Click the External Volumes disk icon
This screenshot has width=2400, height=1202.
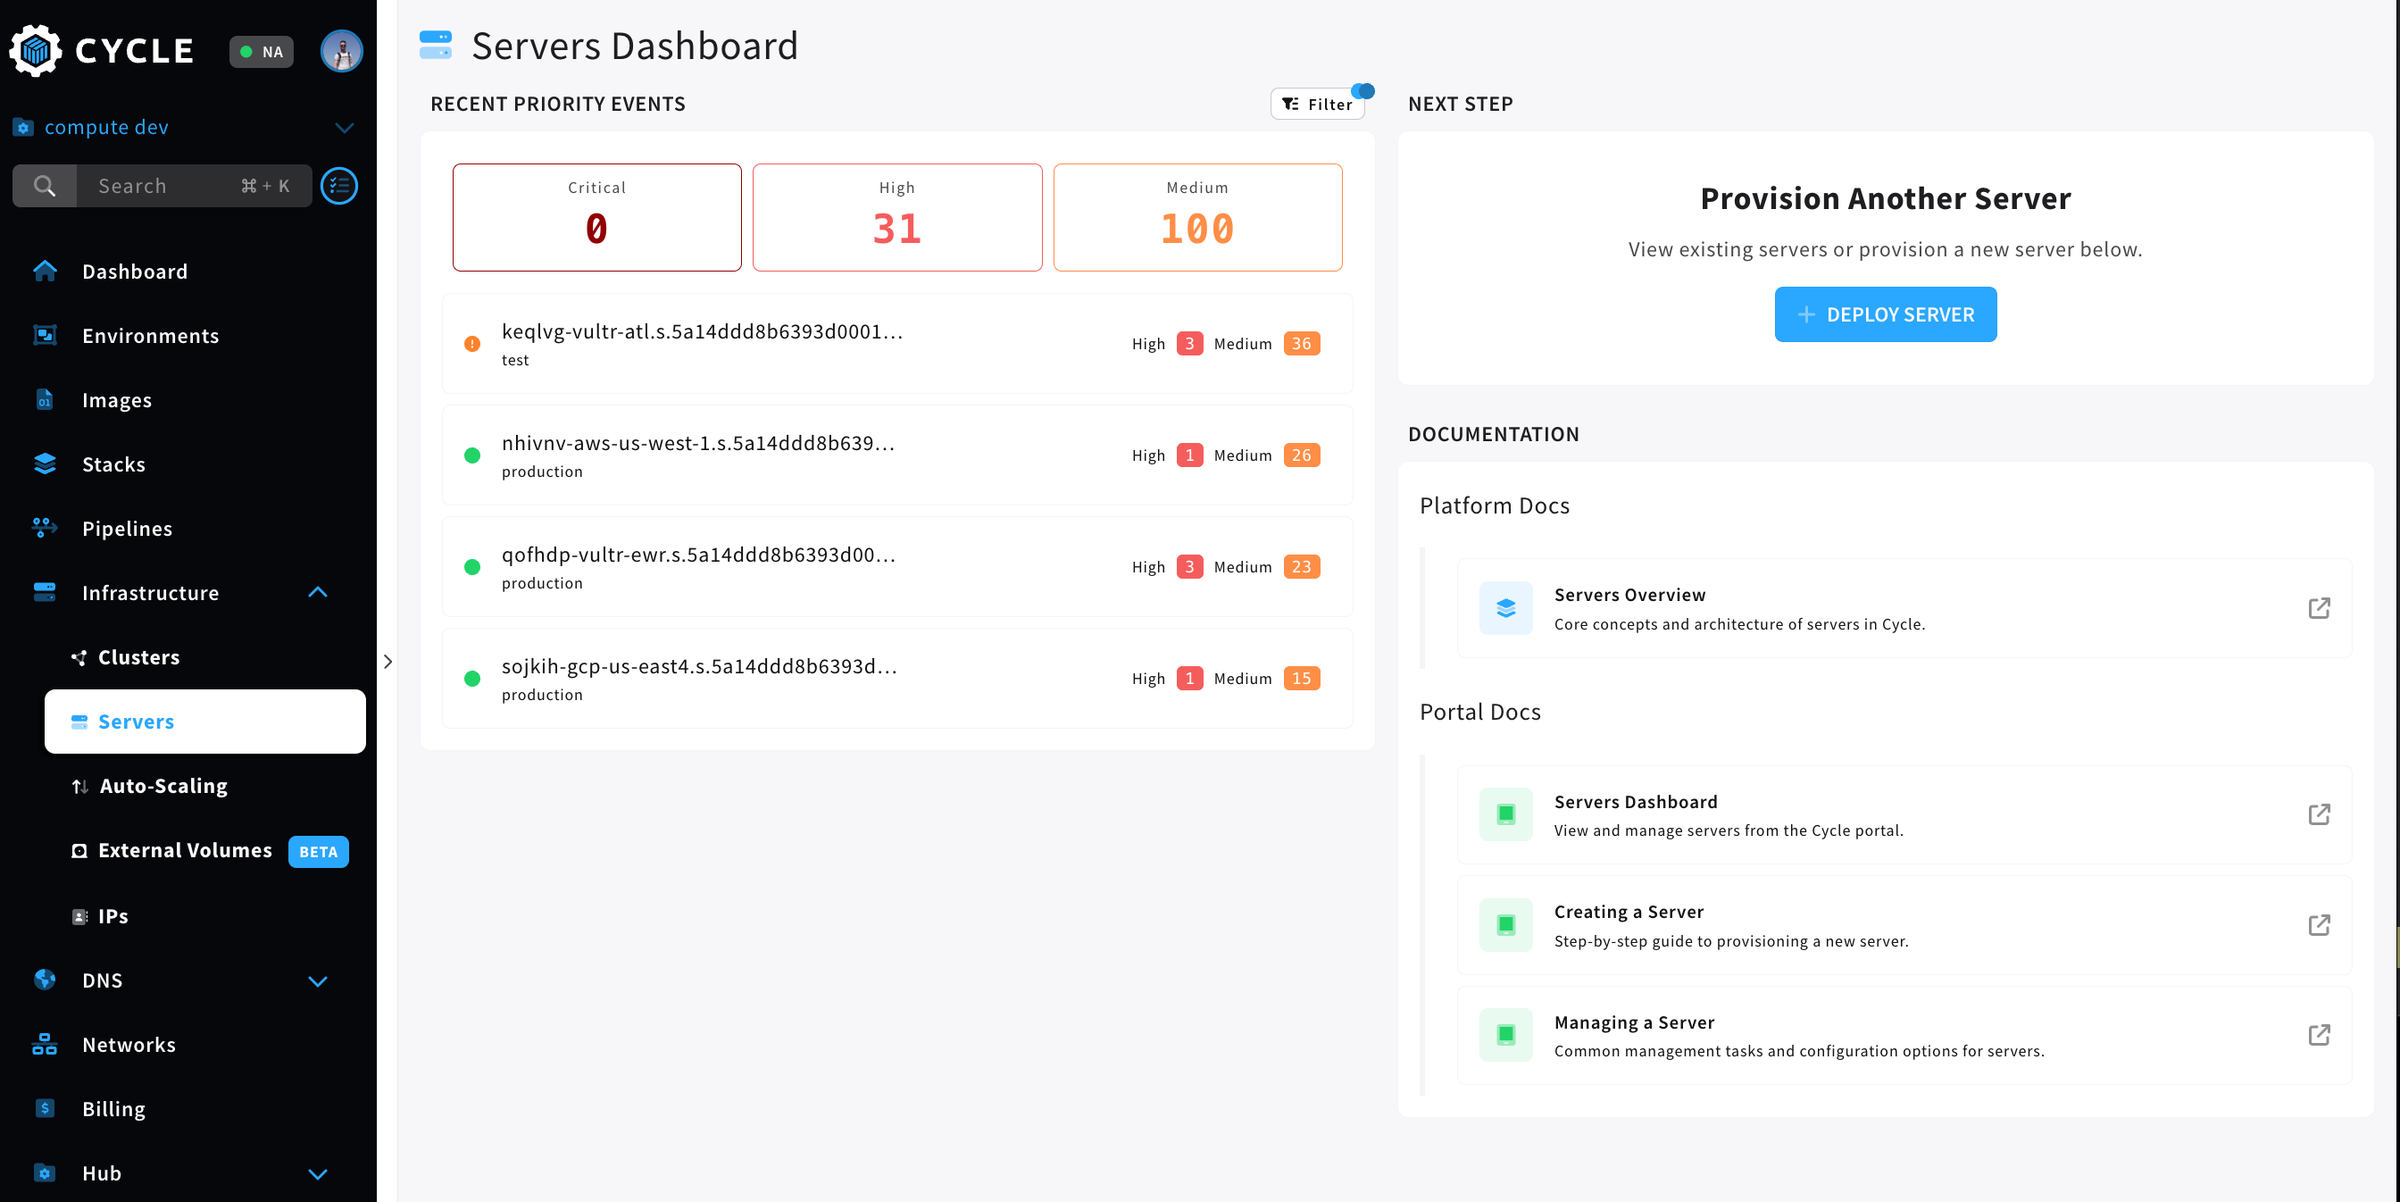point(79,851)
